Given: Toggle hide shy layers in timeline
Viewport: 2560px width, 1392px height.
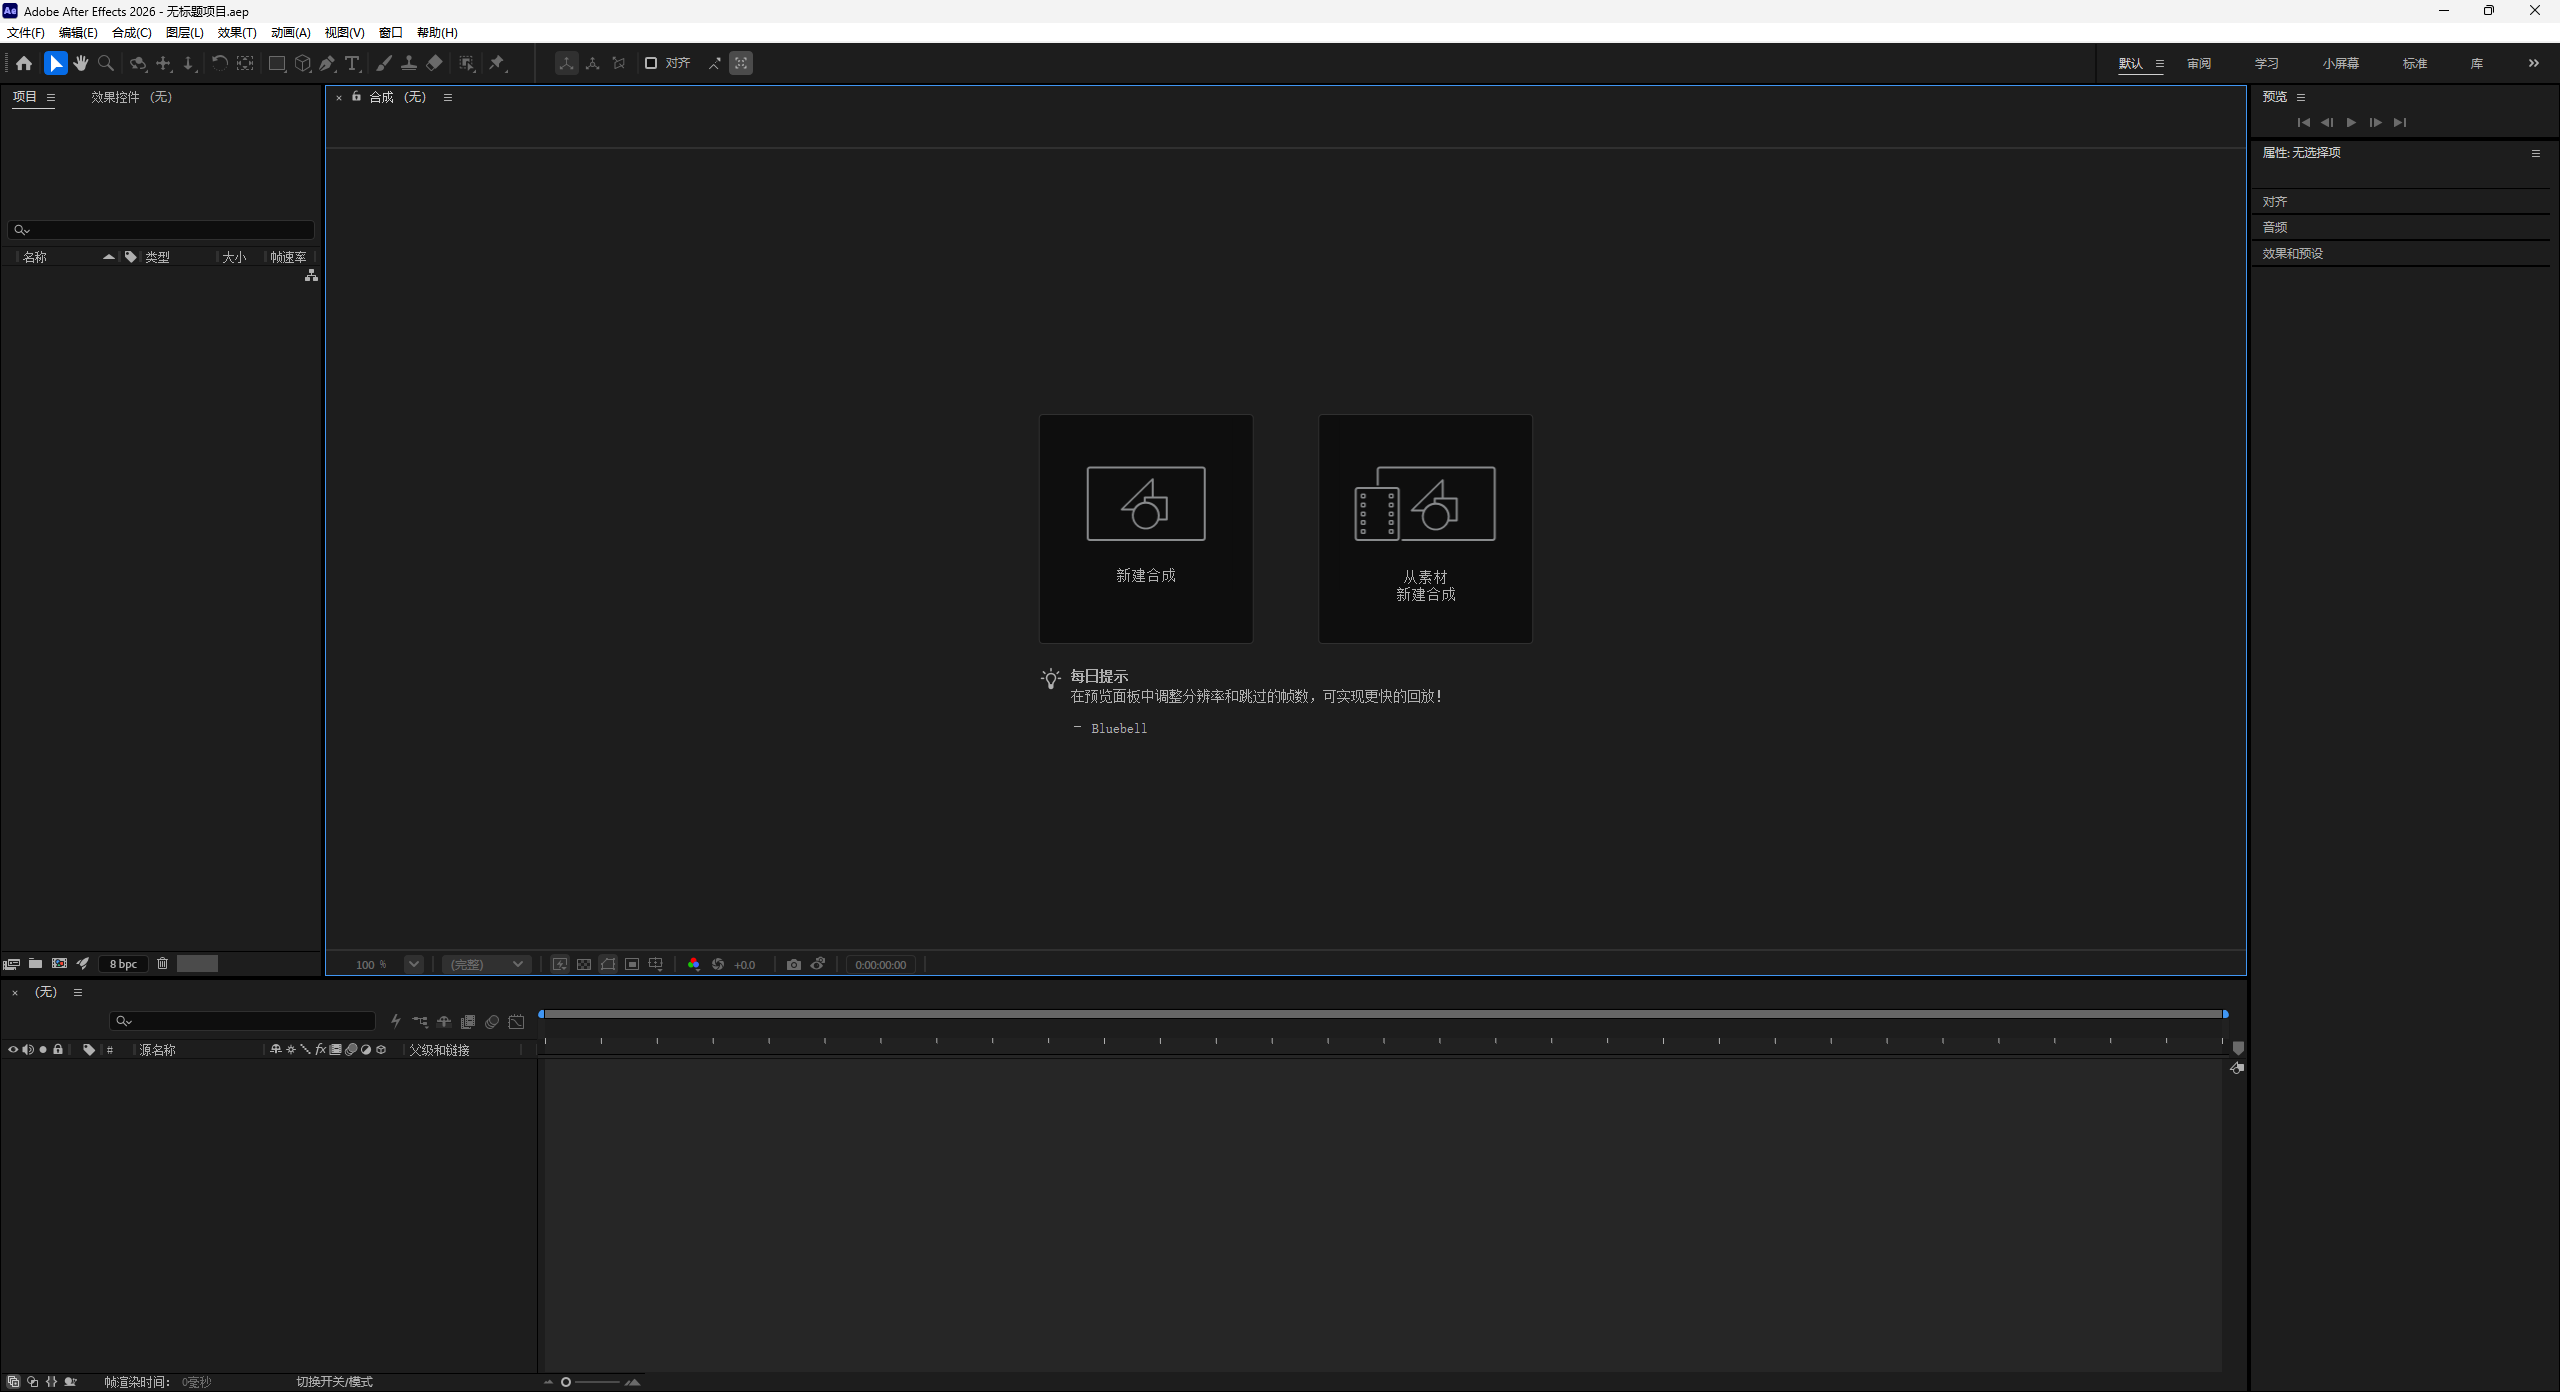Looking at the screenshot, I should point(444,1022).
